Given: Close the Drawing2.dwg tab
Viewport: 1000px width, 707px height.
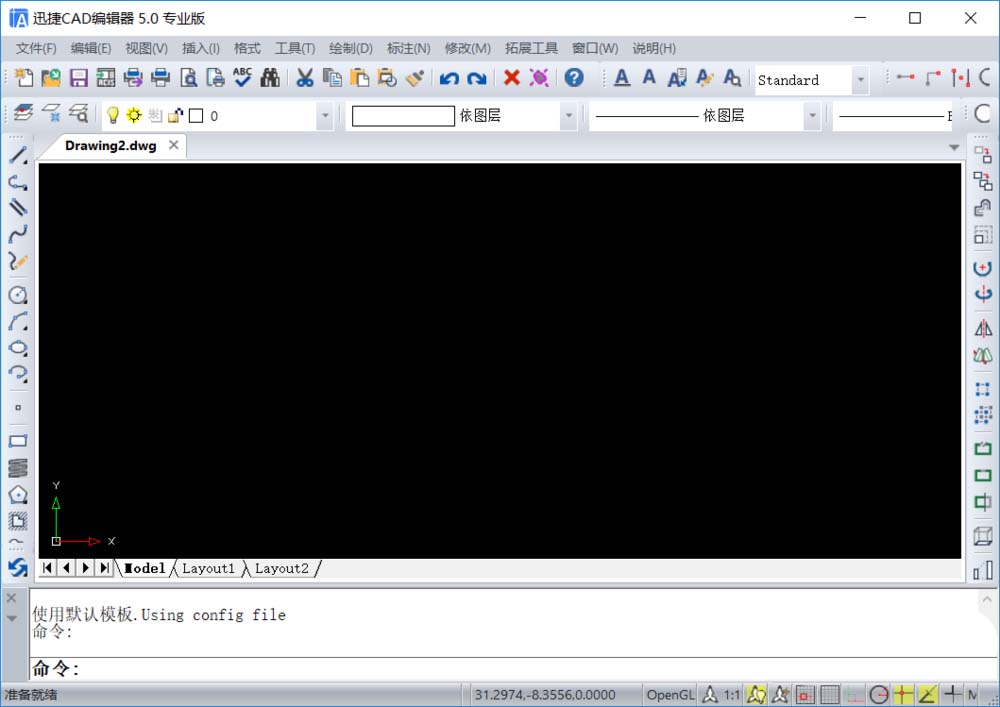Looking at the screenshot, I should tap(173, 145).
